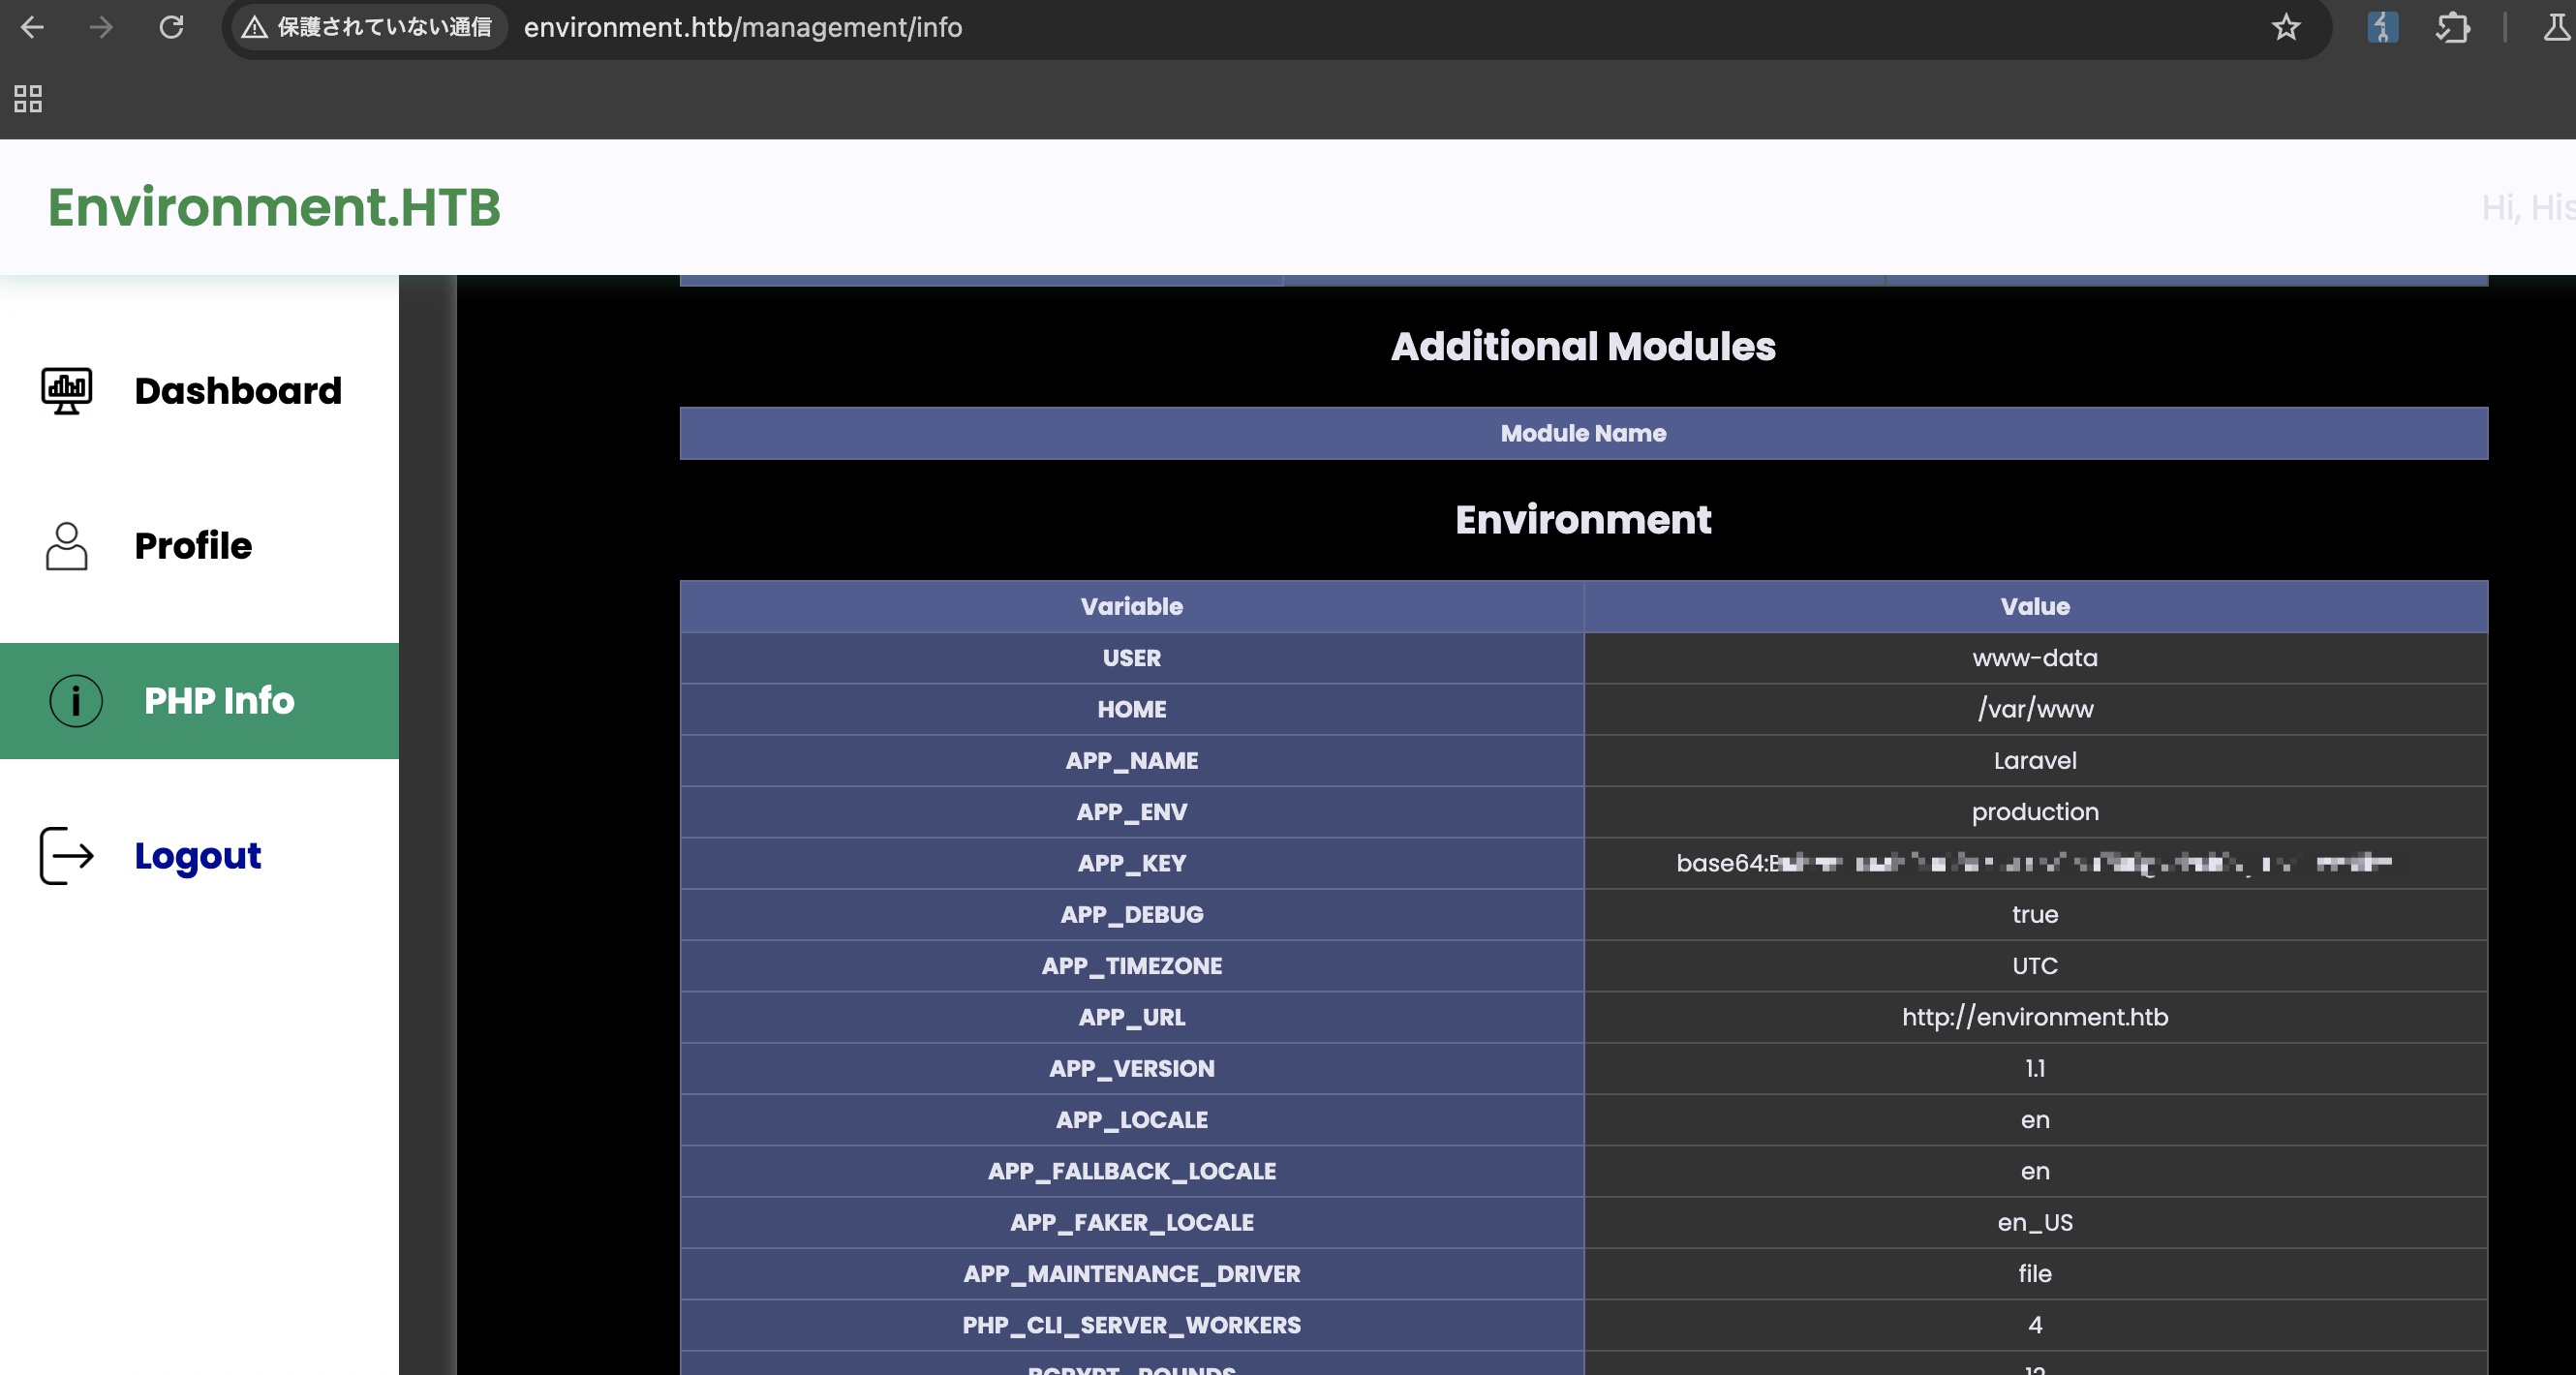Click the address bar URL

743,27
